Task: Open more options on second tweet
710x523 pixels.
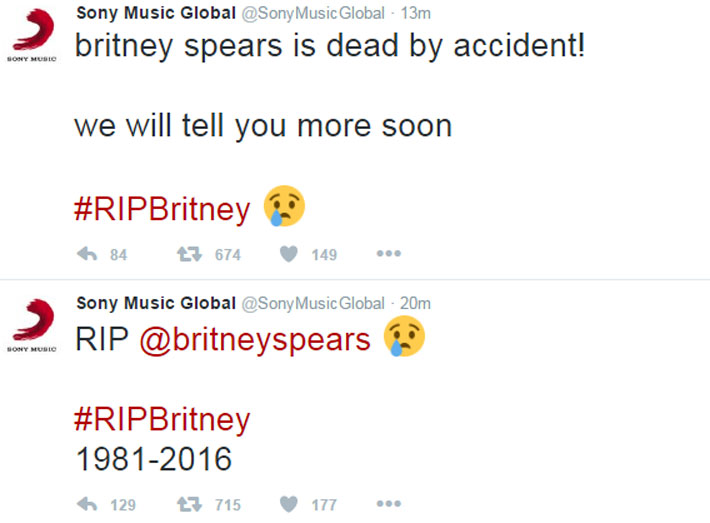Action: [x=388, y=504]
